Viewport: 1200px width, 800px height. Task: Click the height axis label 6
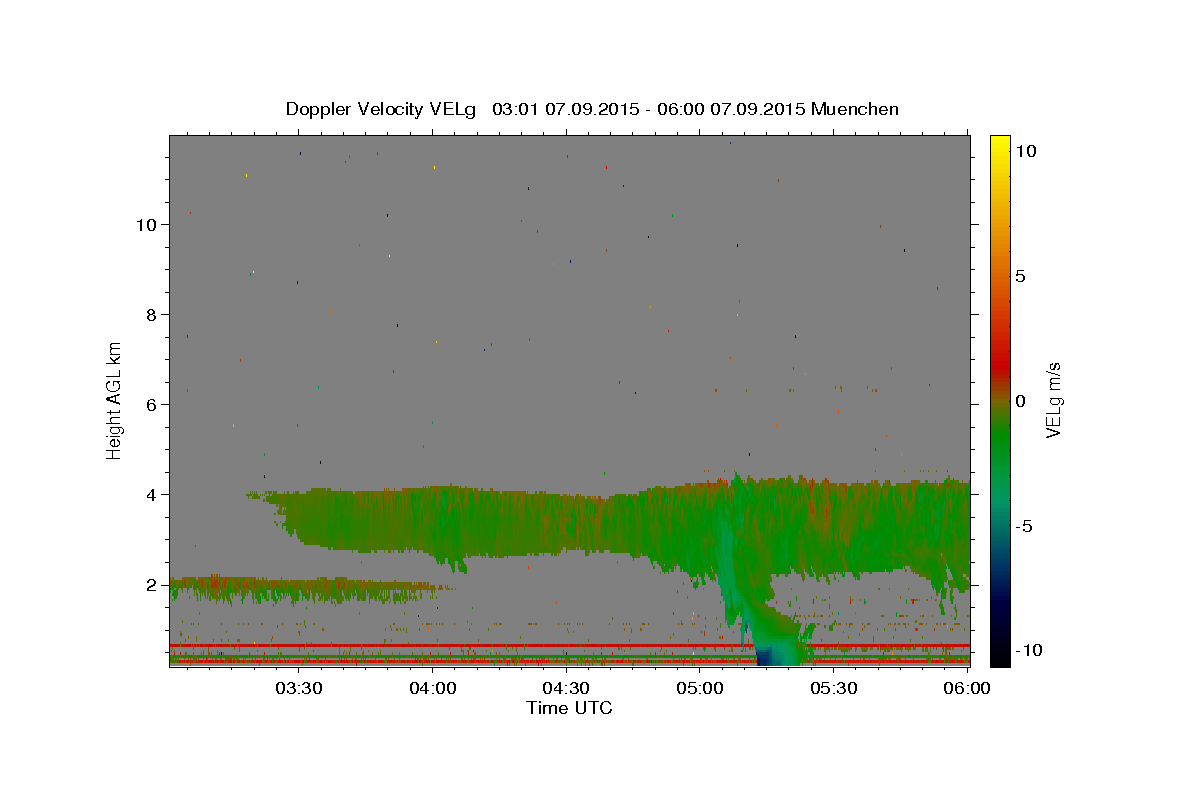coord(151,404)
